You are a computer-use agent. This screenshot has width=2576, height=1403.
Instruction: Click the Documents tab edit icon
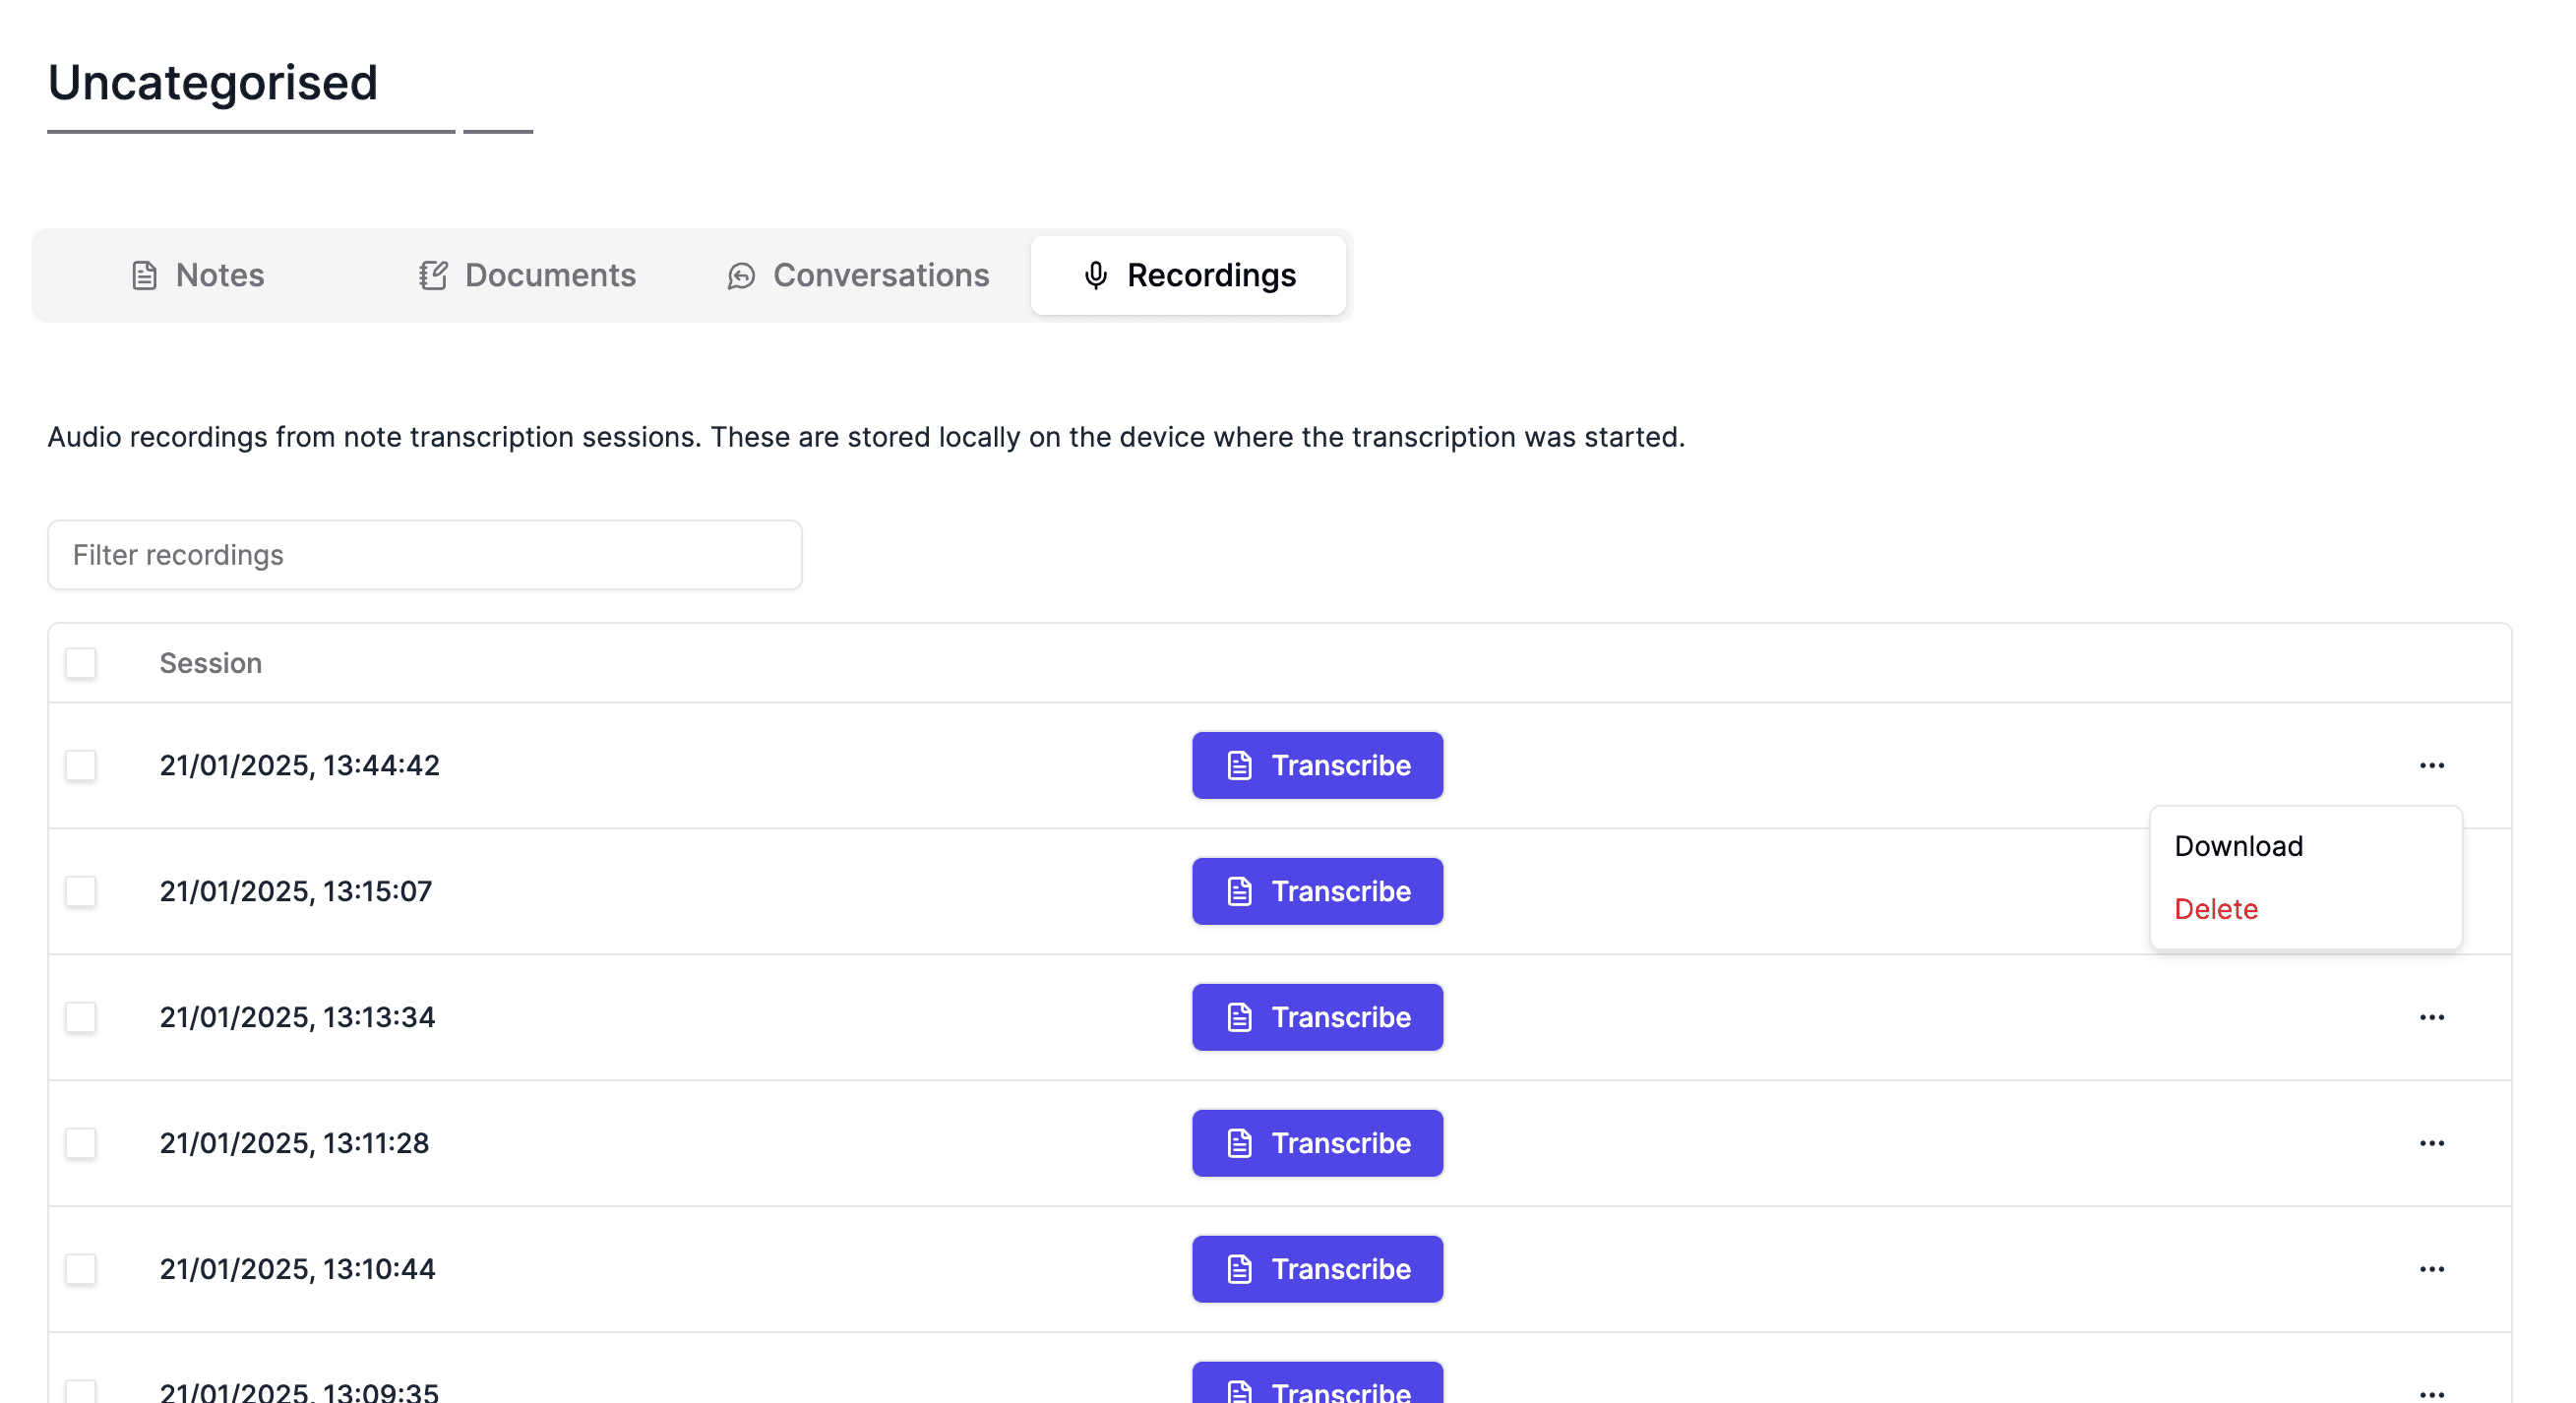click(x=432, y=275)
